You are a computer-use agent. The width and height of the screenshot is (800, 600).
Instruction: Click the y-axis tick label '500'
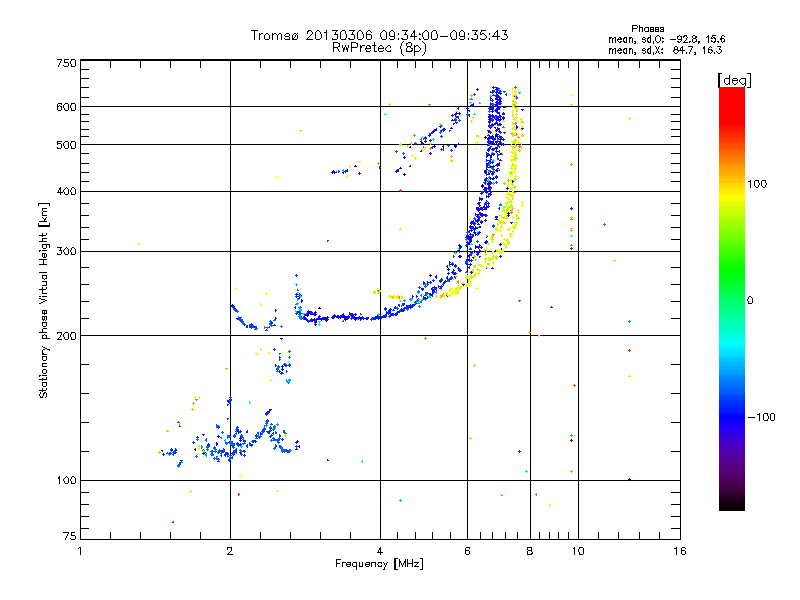66,145
